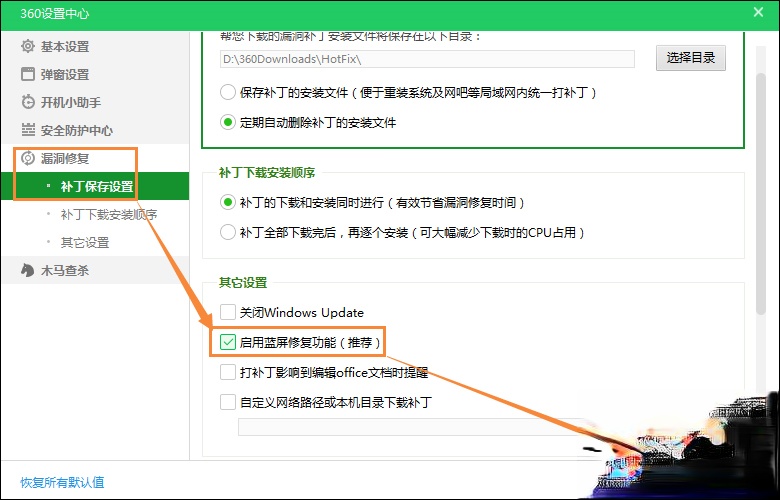This screenshot has width=780, height=500.
Task: Click the vertical scrollbar thumb
Action: tap(761, 194)
